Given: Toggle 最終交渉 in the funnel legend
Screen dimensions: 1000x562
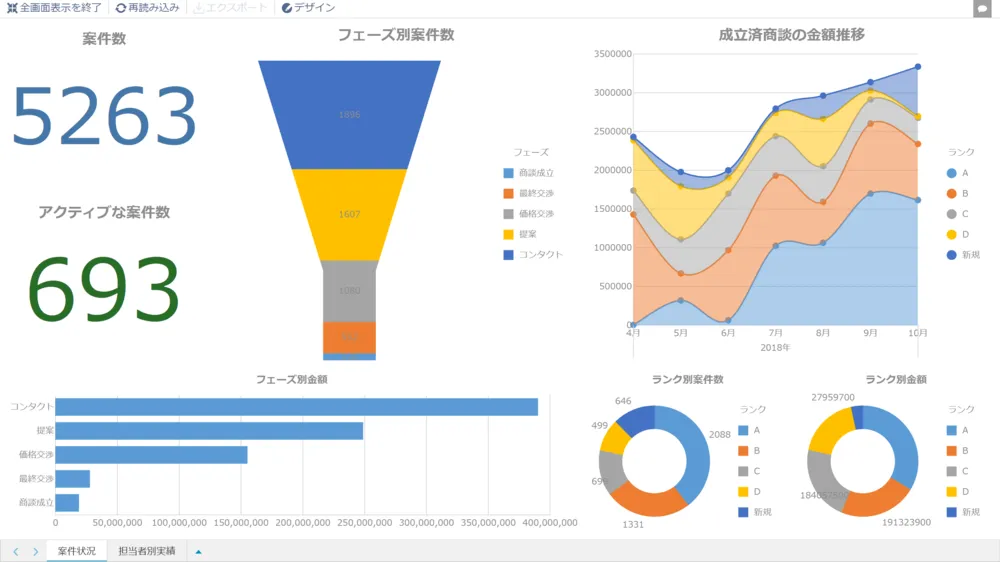Looking at the screenshot, I should (x=529, y=193).
